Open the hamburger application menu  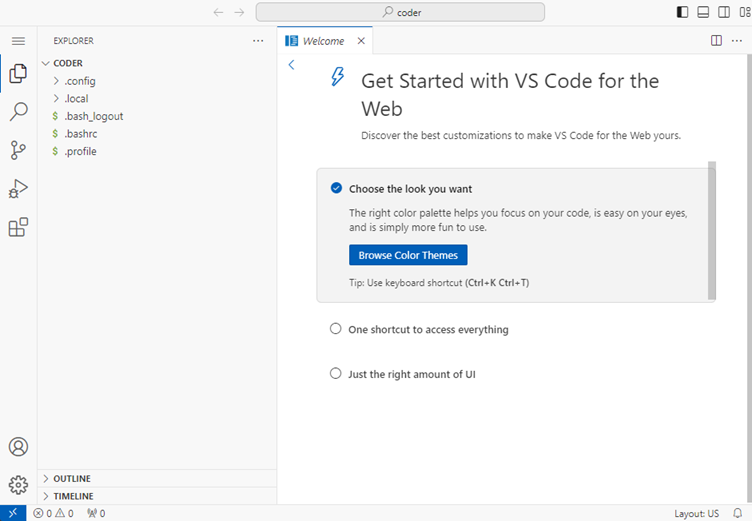click(x=18, y=41)
